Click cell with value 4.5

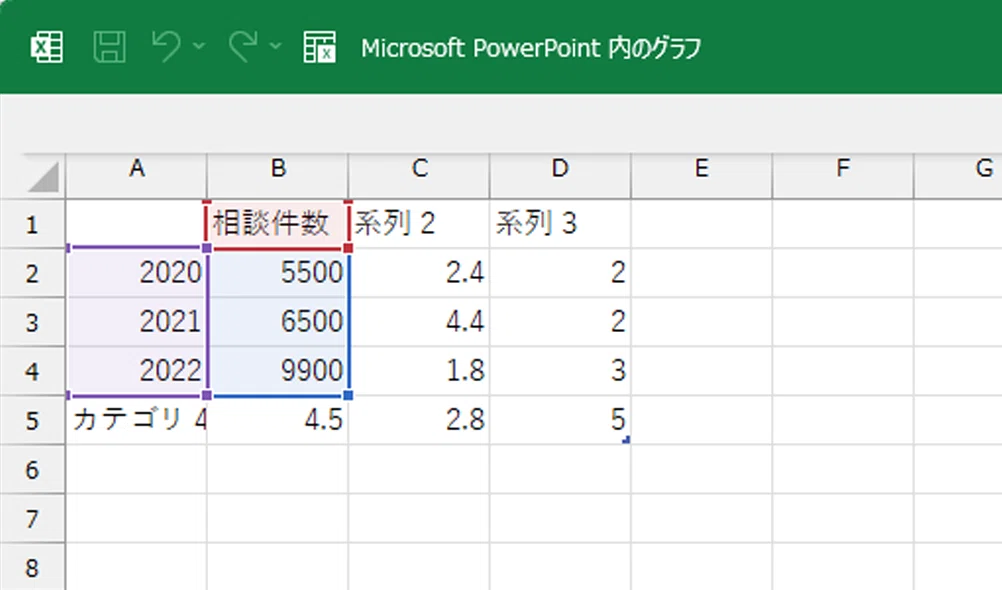click(x=278, y=421)
